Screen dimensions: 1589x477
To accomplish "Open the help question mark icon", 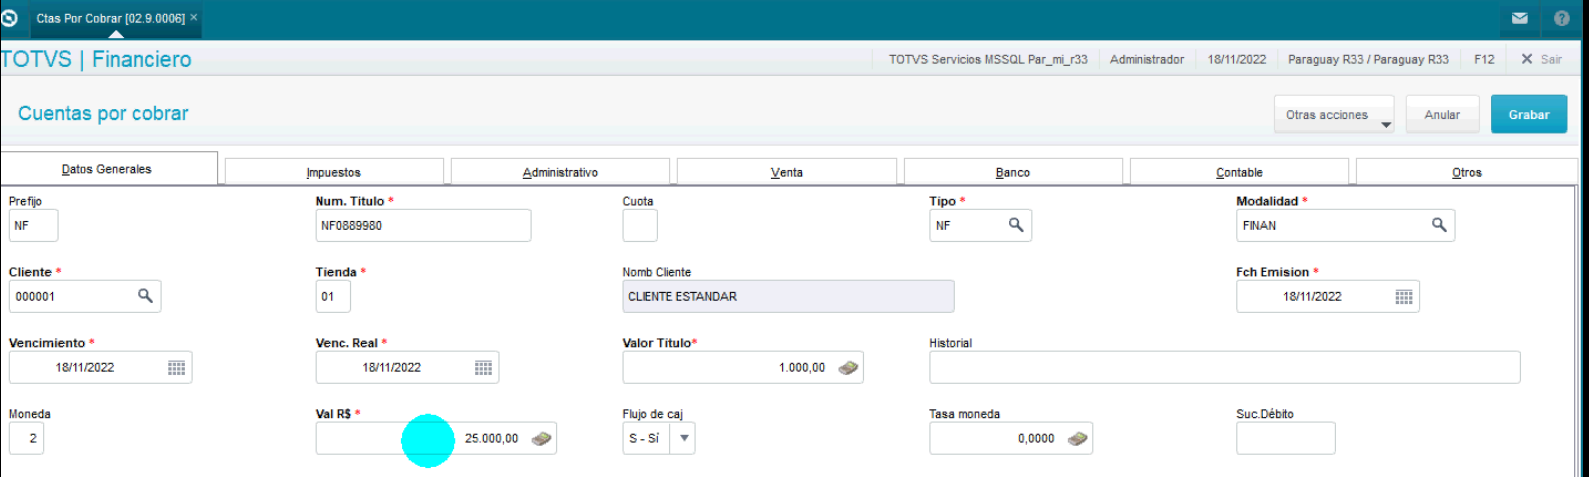I will click(x=1562, y=18).
